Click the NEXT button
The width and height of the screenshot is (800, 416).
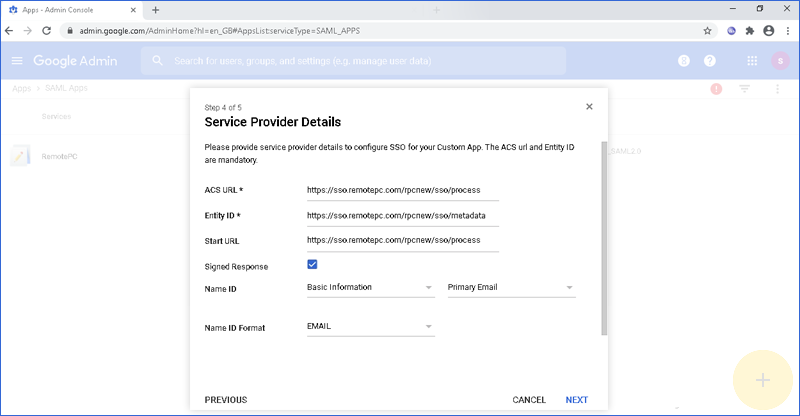(x=576, y=400)
